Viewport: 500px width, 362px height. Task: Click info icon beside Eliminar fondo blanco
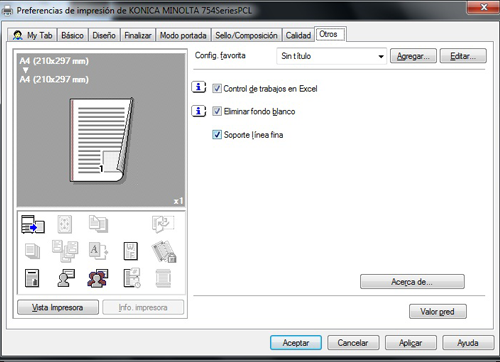(199, 111)
